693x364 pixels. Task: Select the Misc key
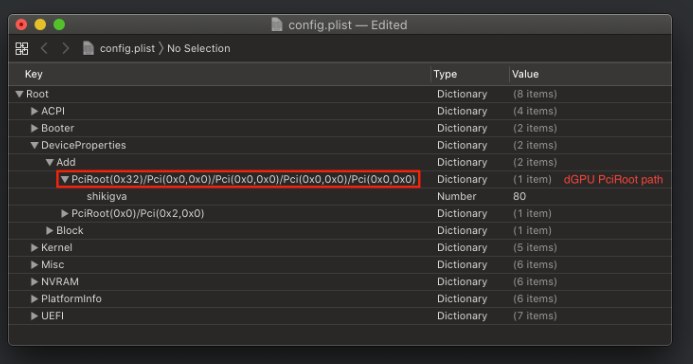[x=53, y=265]
